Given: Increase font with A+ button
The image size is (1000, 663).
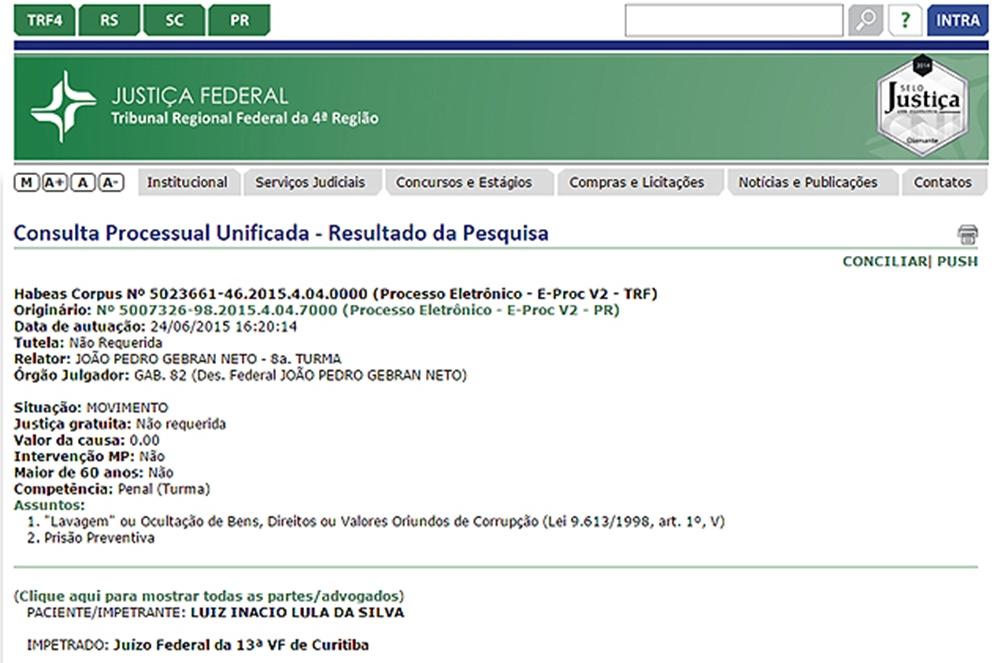Looking at the screenshot, I should pos(55,182).
